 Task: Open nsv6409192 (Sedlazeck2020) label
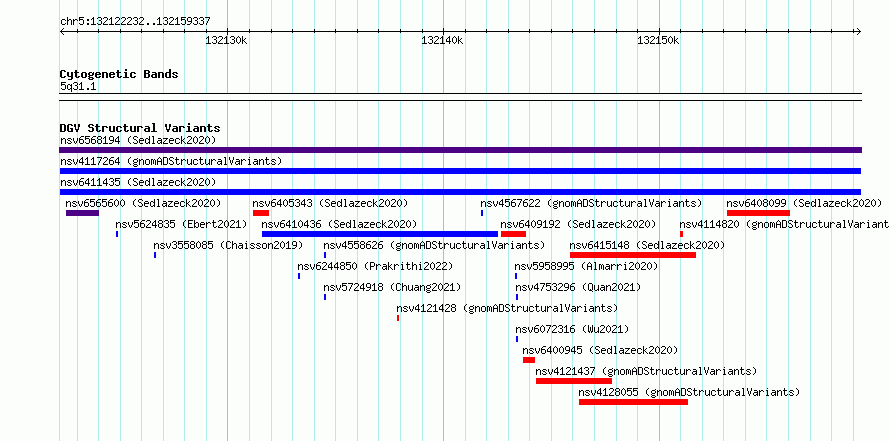[x=578, y=224]
